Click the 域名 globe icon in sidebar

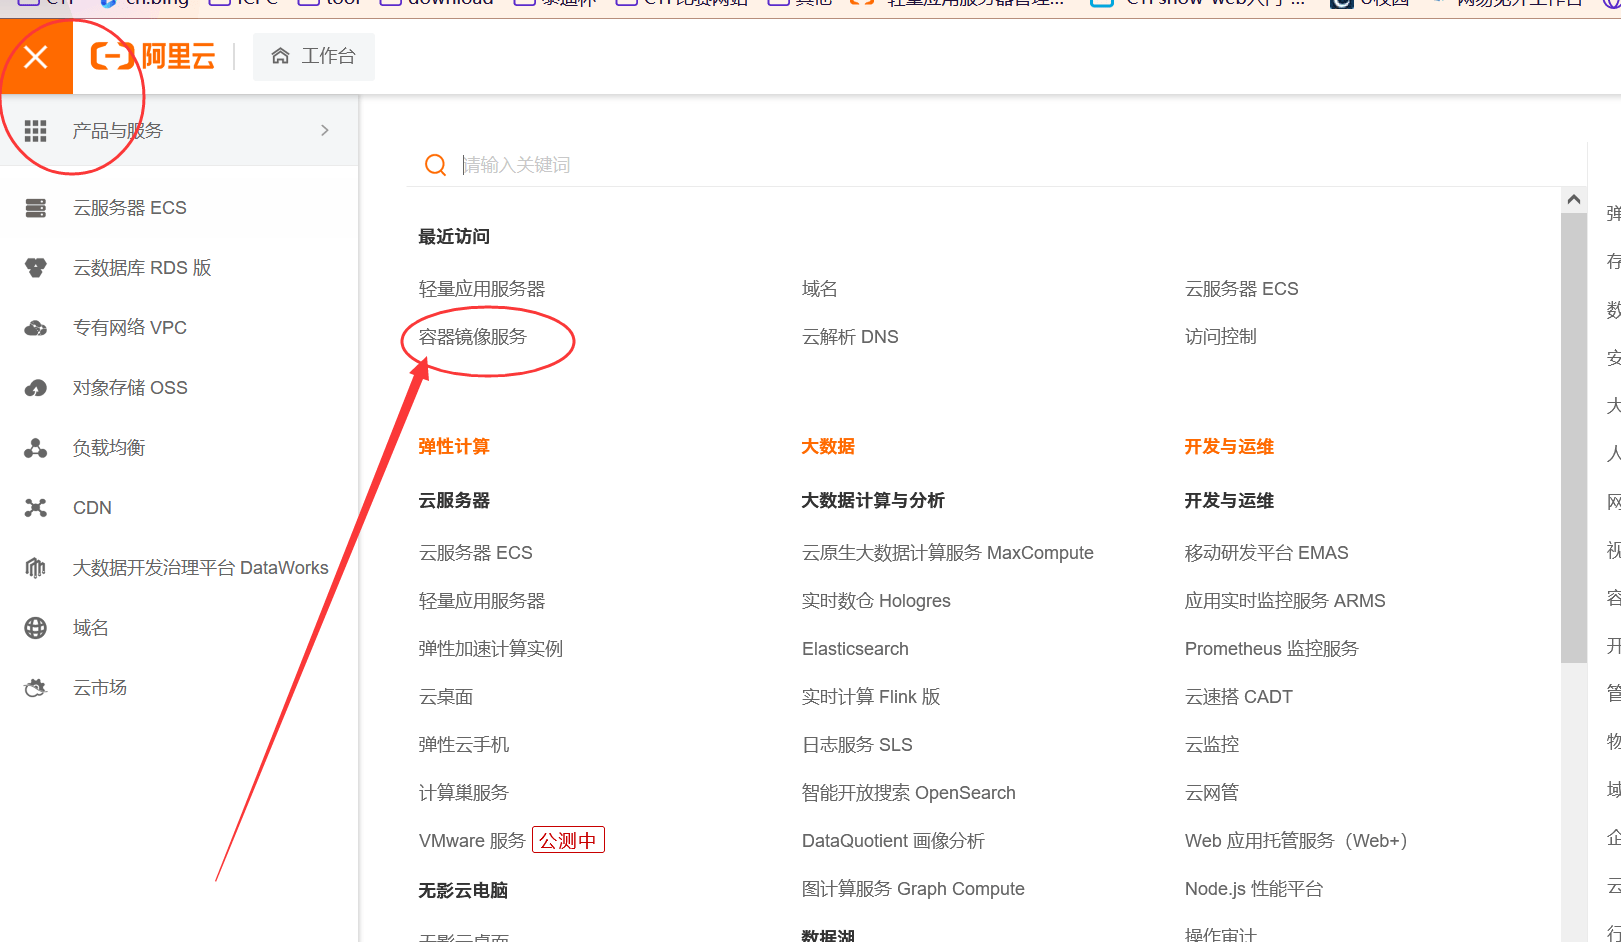coord(36,628)
